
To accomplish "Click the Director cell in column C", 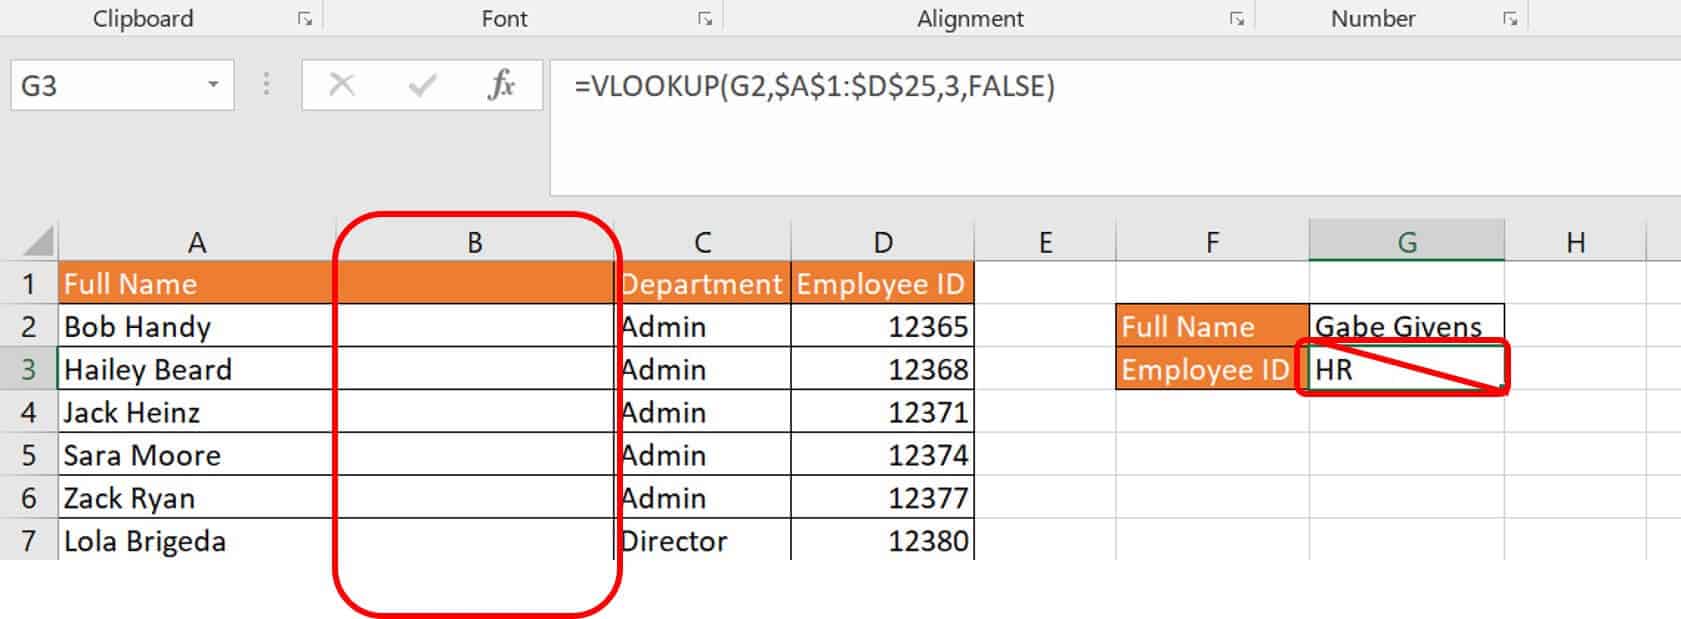I will (702, 541).
